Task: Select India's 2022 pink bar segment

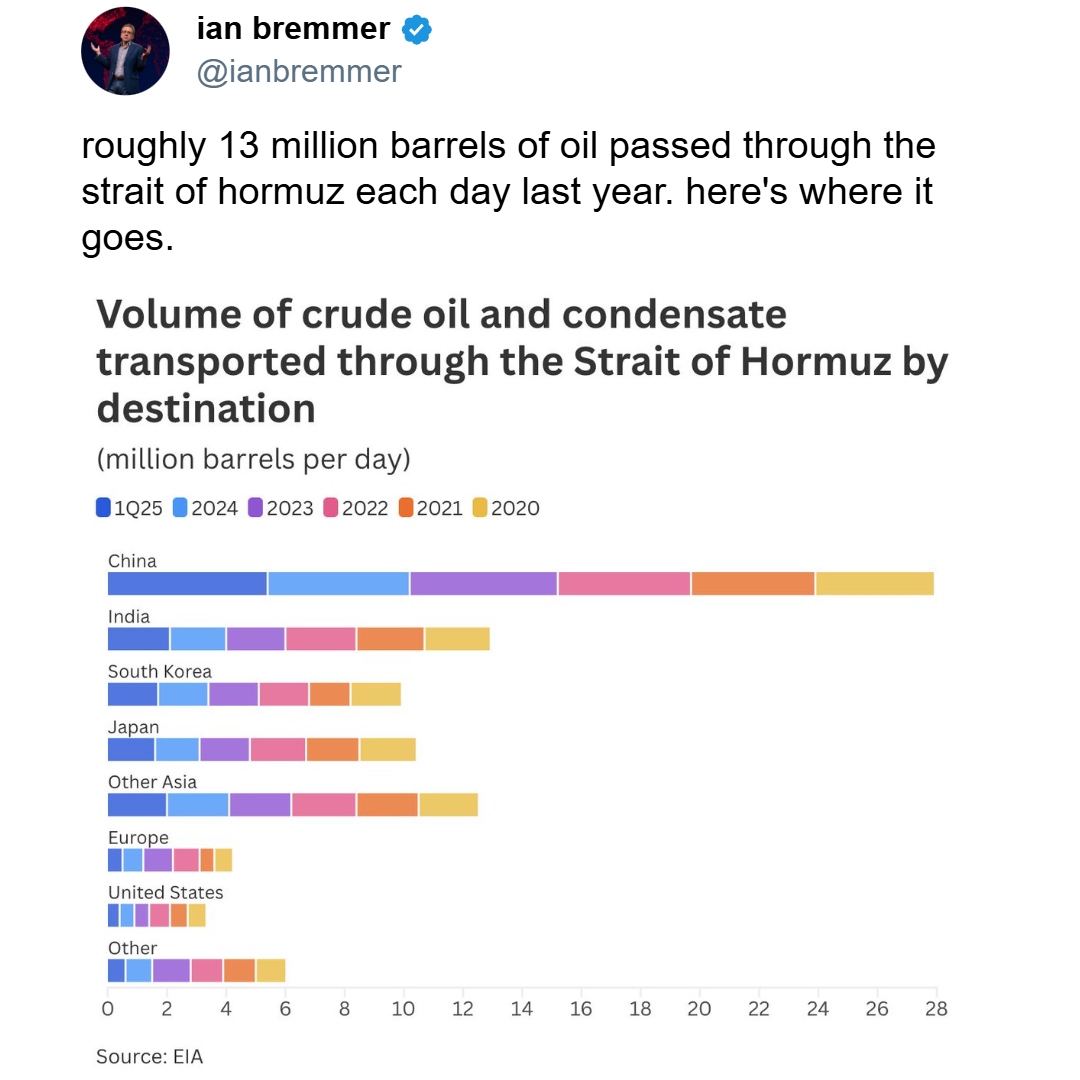Action: [321, 638]
